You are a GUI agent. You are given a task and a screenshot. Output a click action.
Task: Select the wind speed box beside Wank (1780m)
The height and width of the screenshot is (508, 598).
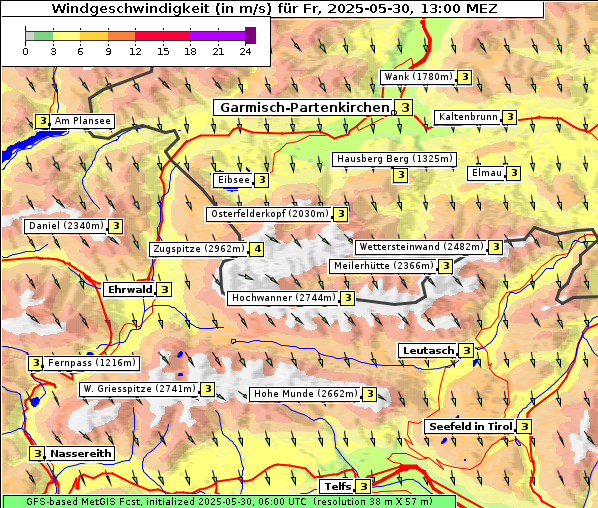pyautogui.click(x=465, y=77)
